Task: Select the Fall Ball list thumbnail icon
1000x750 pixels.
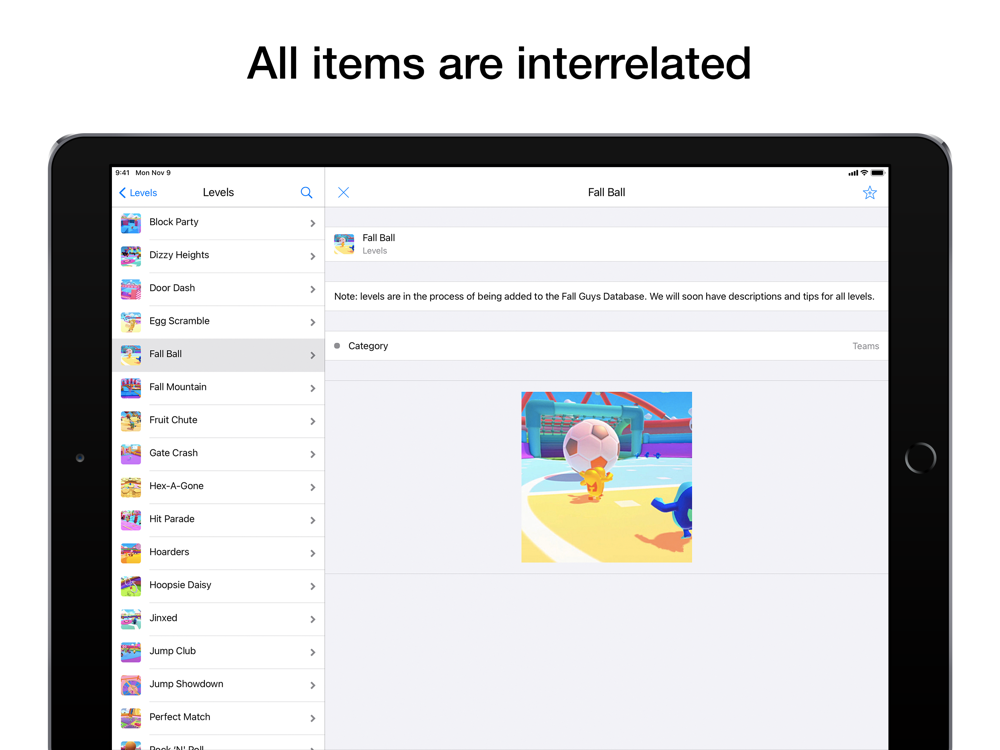Action: pos(131,355)
